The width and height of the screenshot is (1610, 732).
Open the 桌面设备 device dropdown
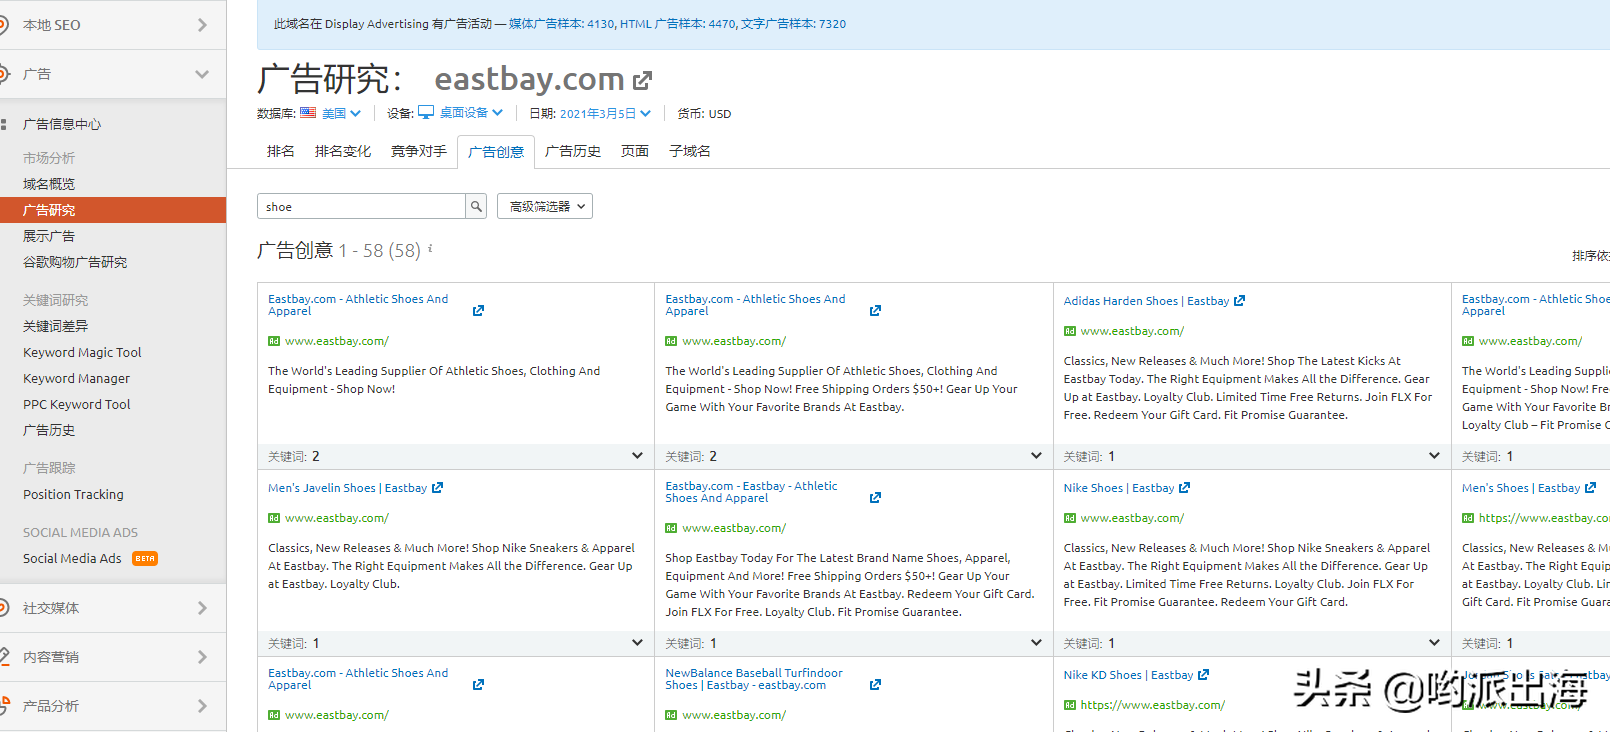471,112
